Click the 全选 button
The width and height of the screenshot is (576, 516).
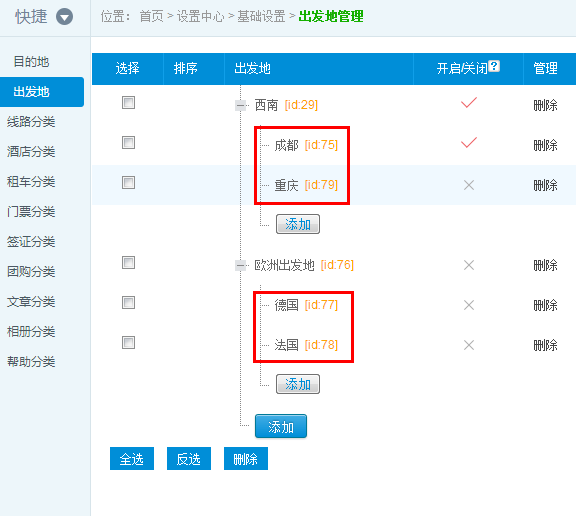pyautogui.click(x=132, y=458)
